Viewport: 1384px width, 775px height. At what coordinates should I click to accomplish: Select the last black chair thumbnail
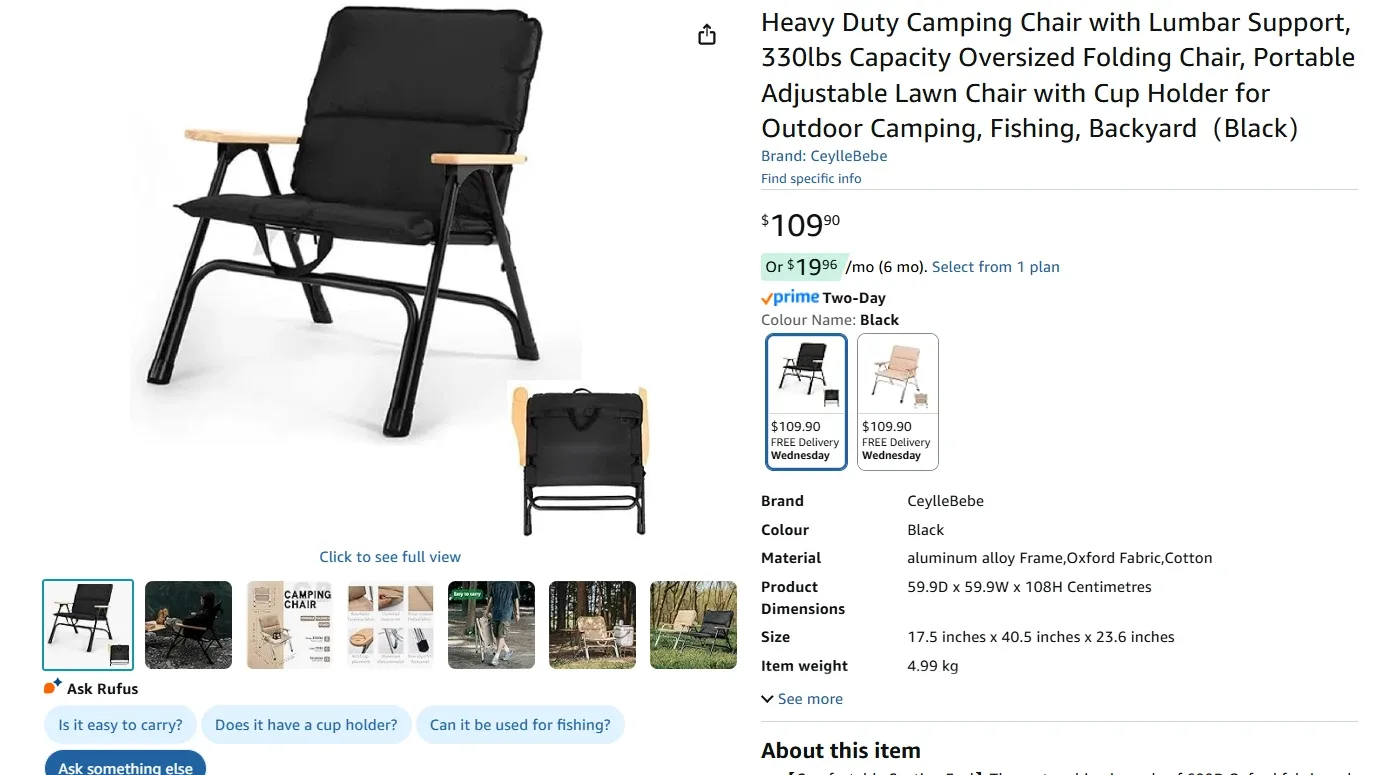pyautogui.click(x=693, y=624)
